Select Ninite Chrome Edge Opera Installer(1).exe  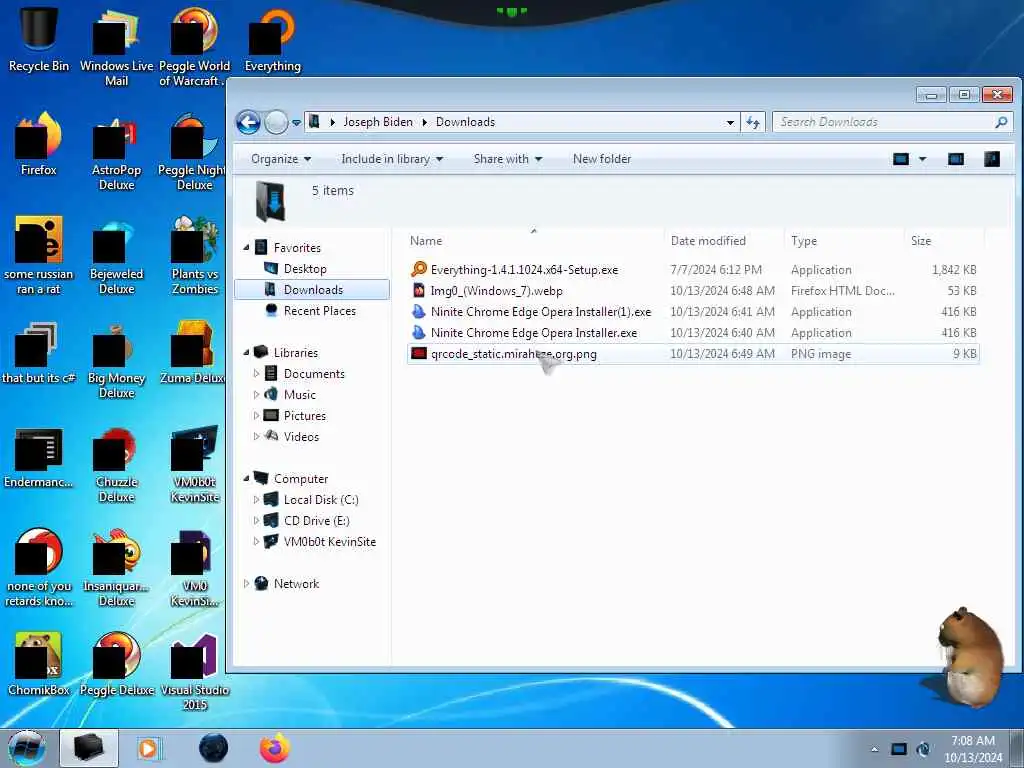tap(541, 312)
